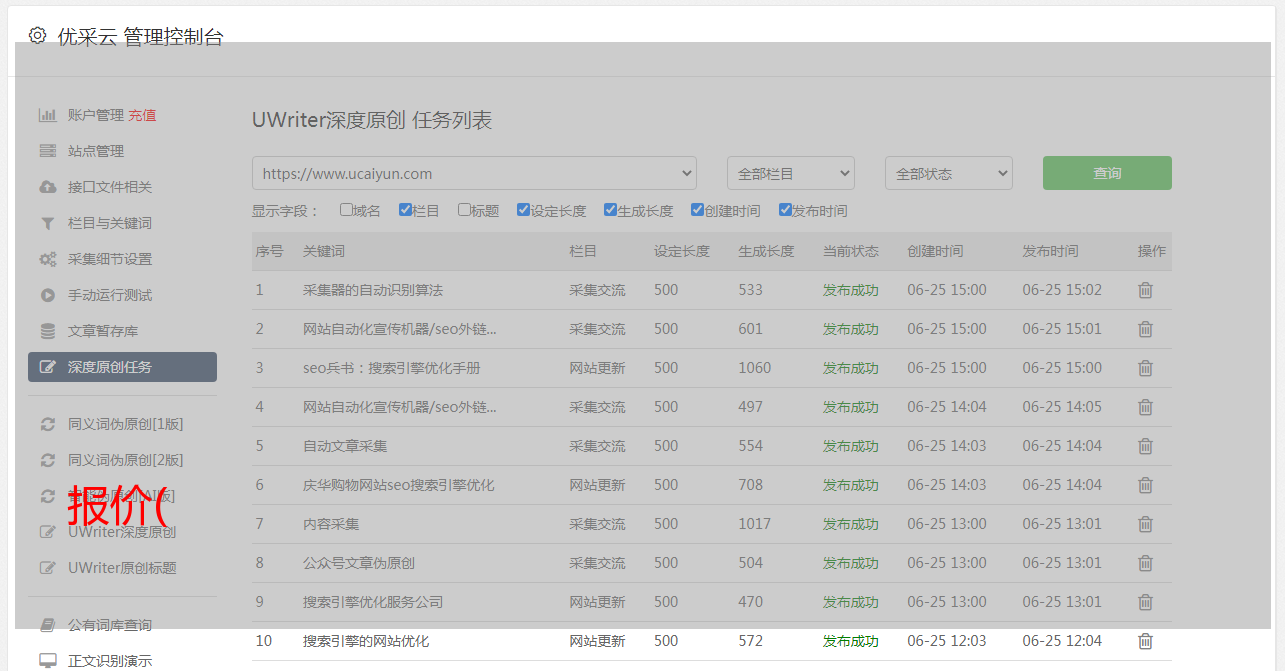Click the cloud upload icon for 接口文件相关
The width and height of the screenshot is (1285, 671).
(47, 187)
